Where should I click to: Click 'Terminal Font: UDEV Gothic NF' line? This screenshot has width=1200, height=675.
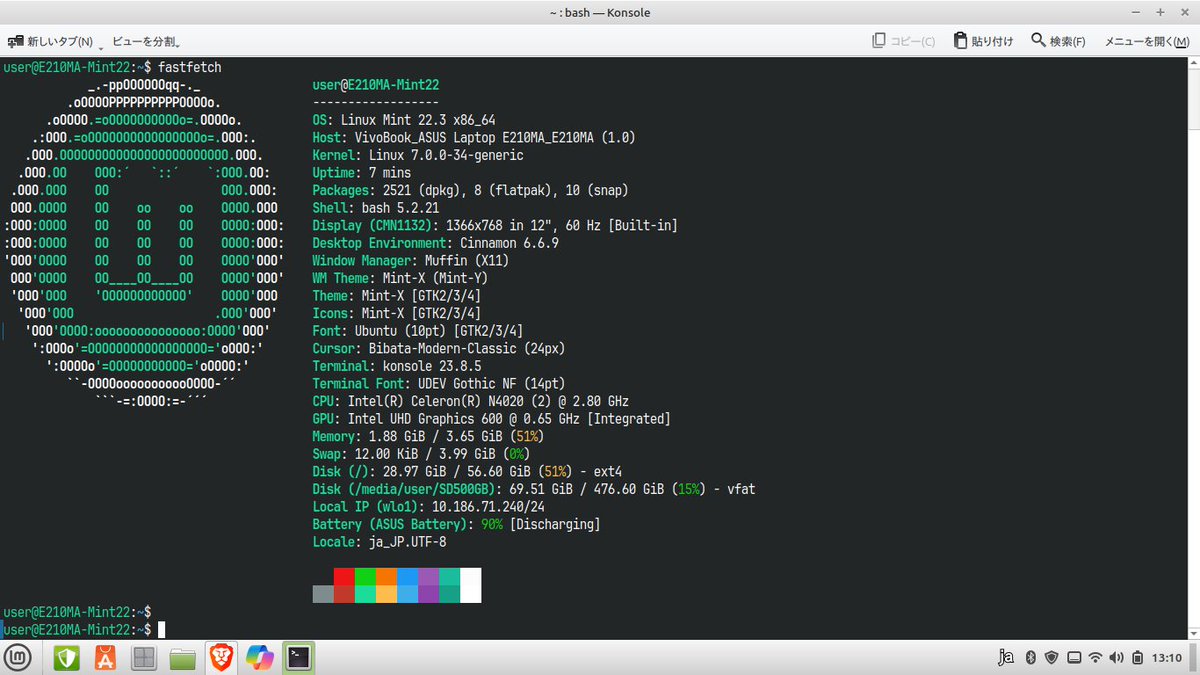coord(439,384)
